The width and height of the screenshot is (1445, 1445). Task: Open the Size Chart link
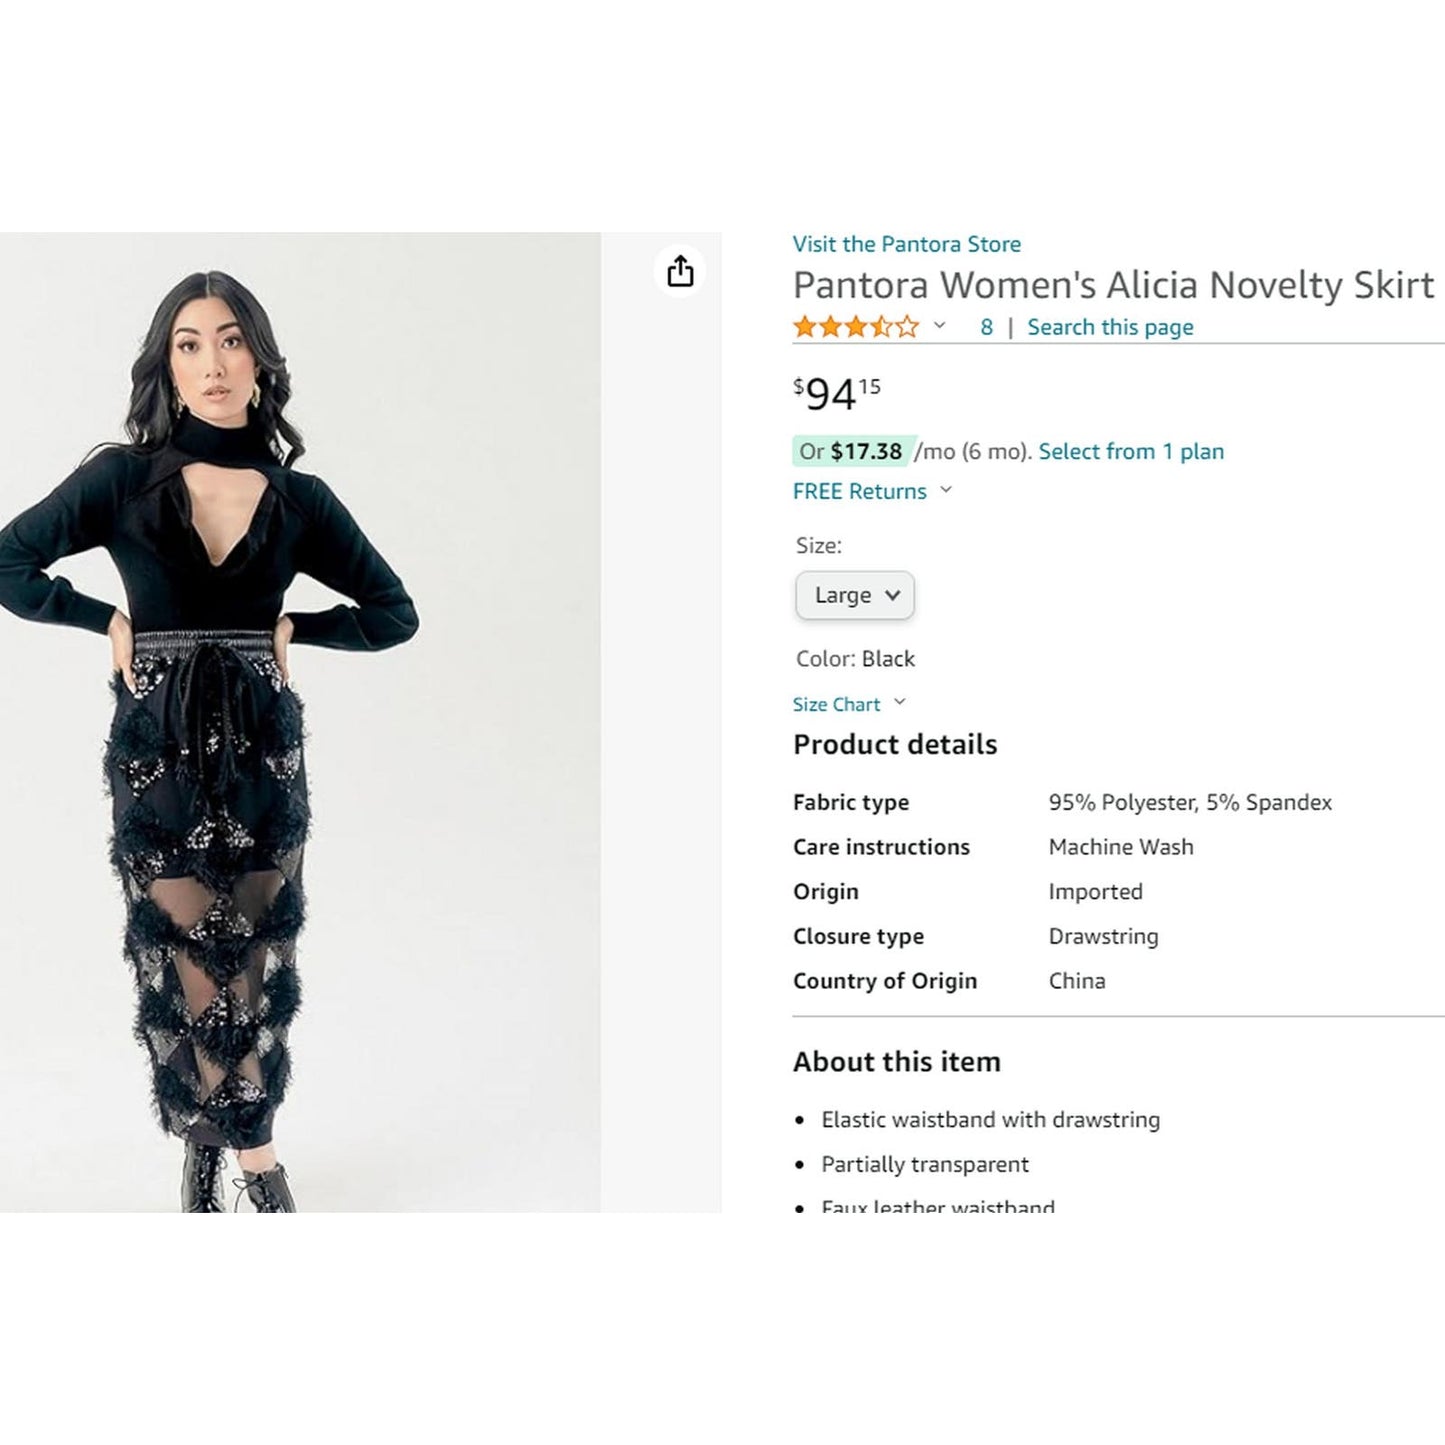(837, 704)
